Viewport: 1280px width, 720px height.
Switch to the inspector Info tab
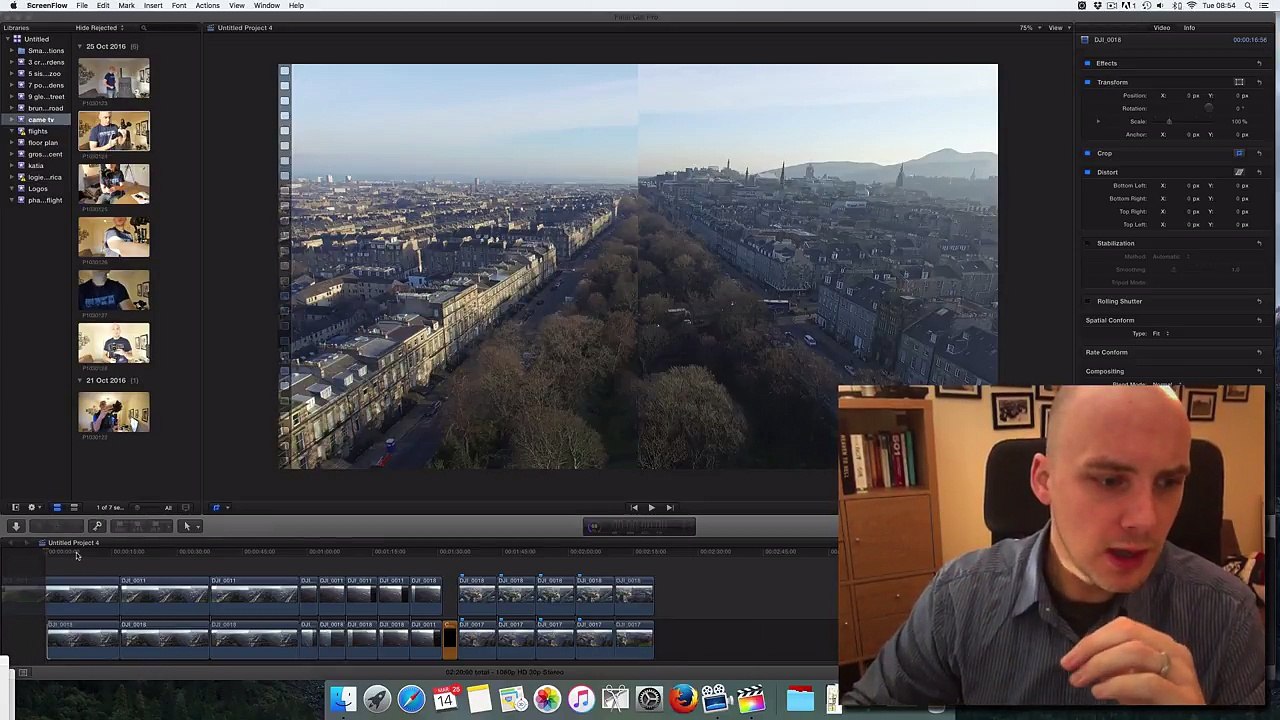click(1189, 27)
